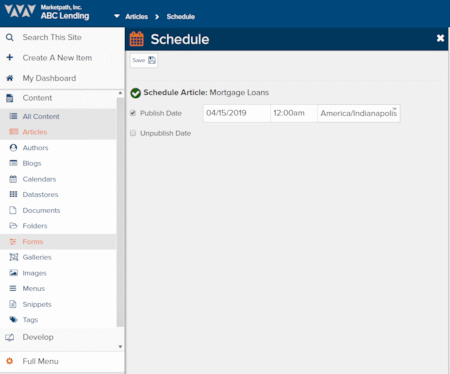Open Search This Site

[52, 37]
